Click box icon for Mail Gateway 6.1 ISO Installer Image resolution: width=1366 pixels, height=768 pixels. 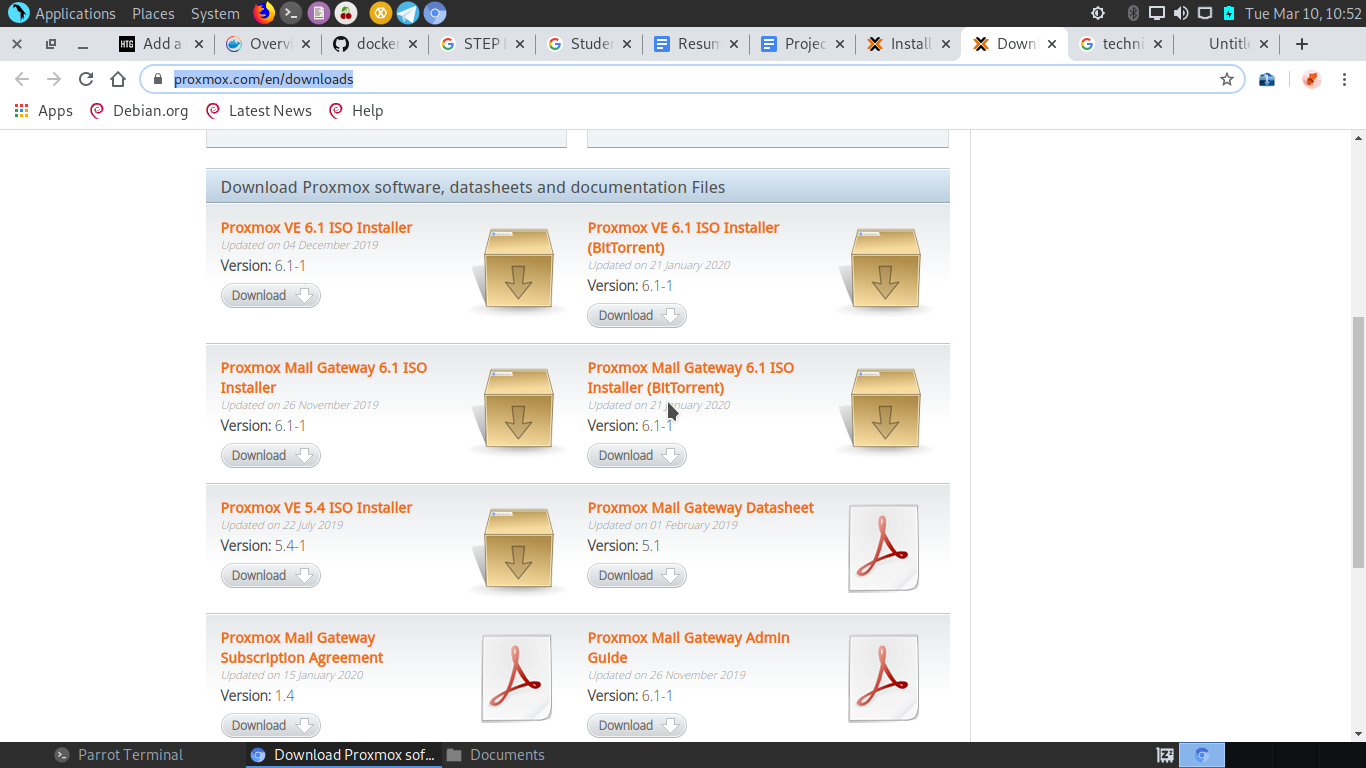tap(517, 407)
